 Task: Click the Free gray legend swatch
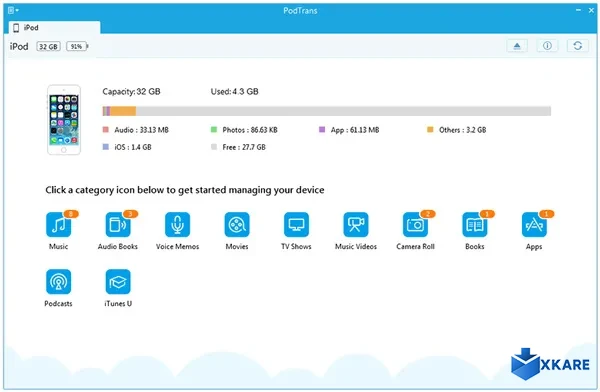coord(214,147)
